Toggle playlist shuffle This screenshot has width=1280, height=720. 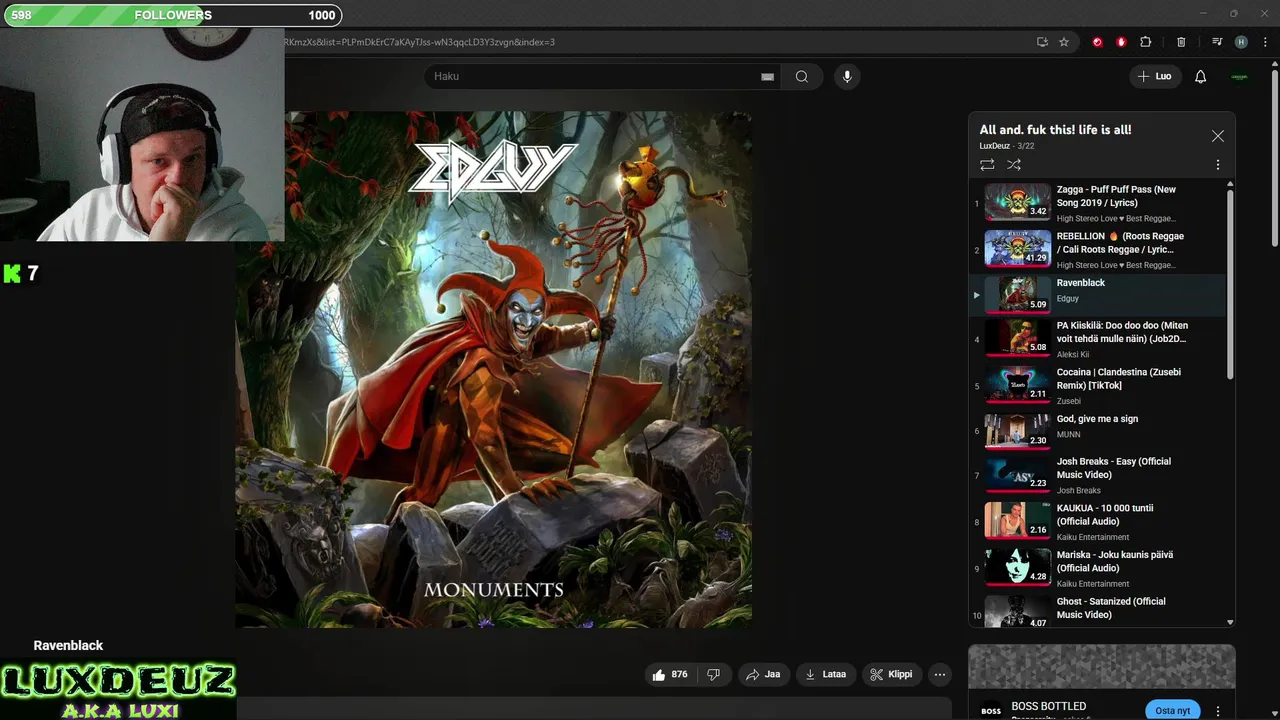[x=1014, y=165]
